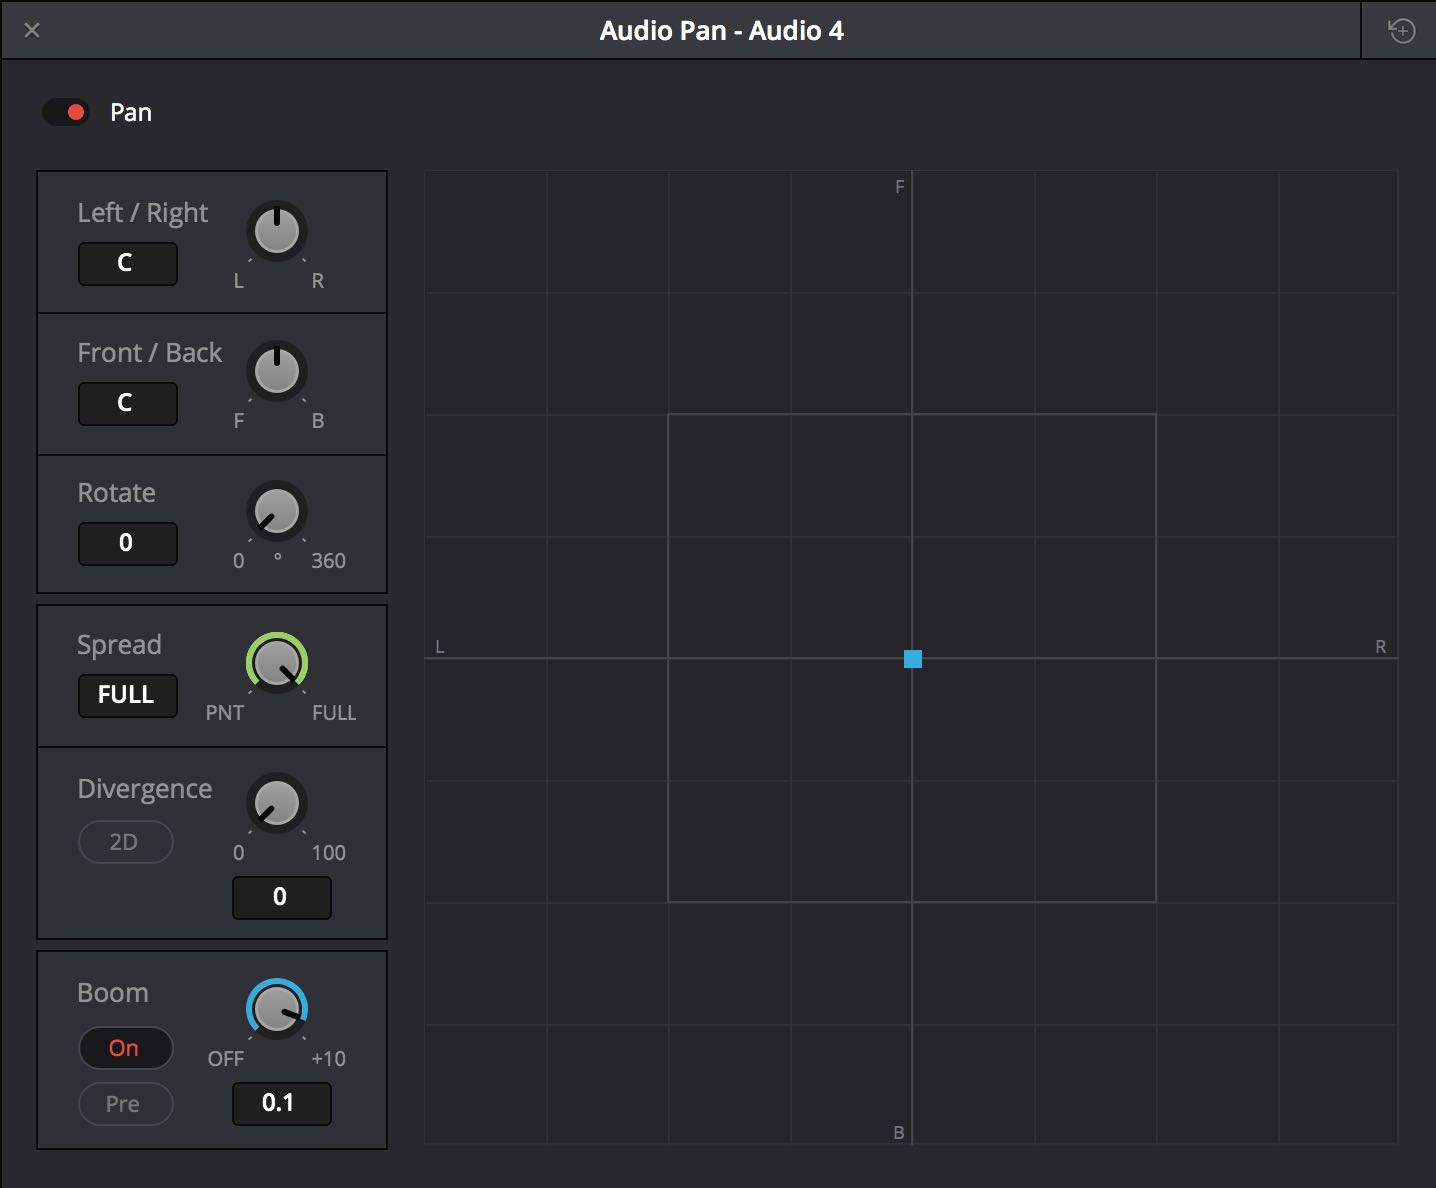Click the Left / Right knob
This screenshot has width=1436, height=1188.
point(277,231)
